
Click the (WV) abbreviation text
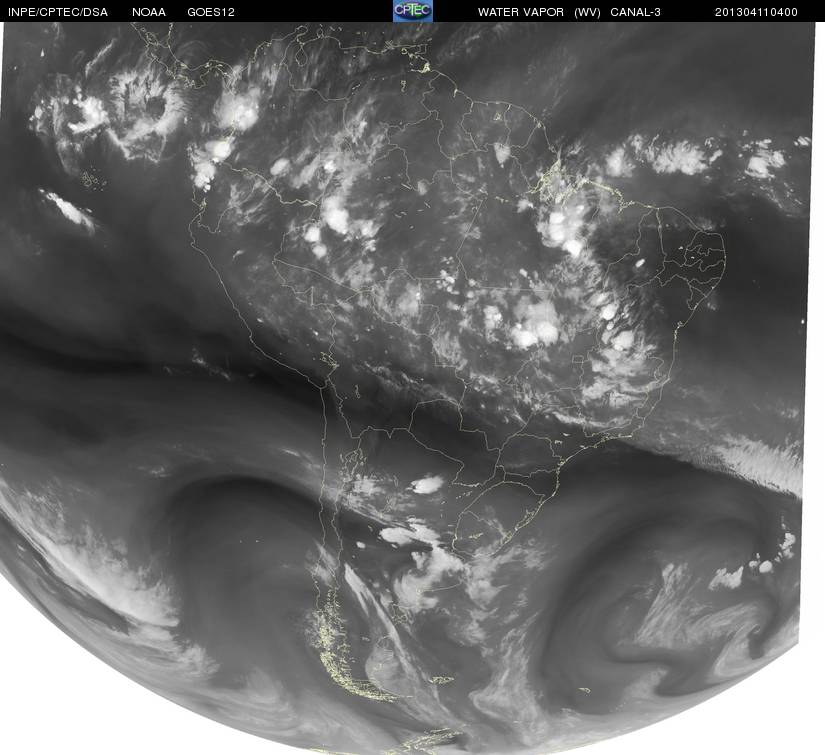tap(587, 12)
